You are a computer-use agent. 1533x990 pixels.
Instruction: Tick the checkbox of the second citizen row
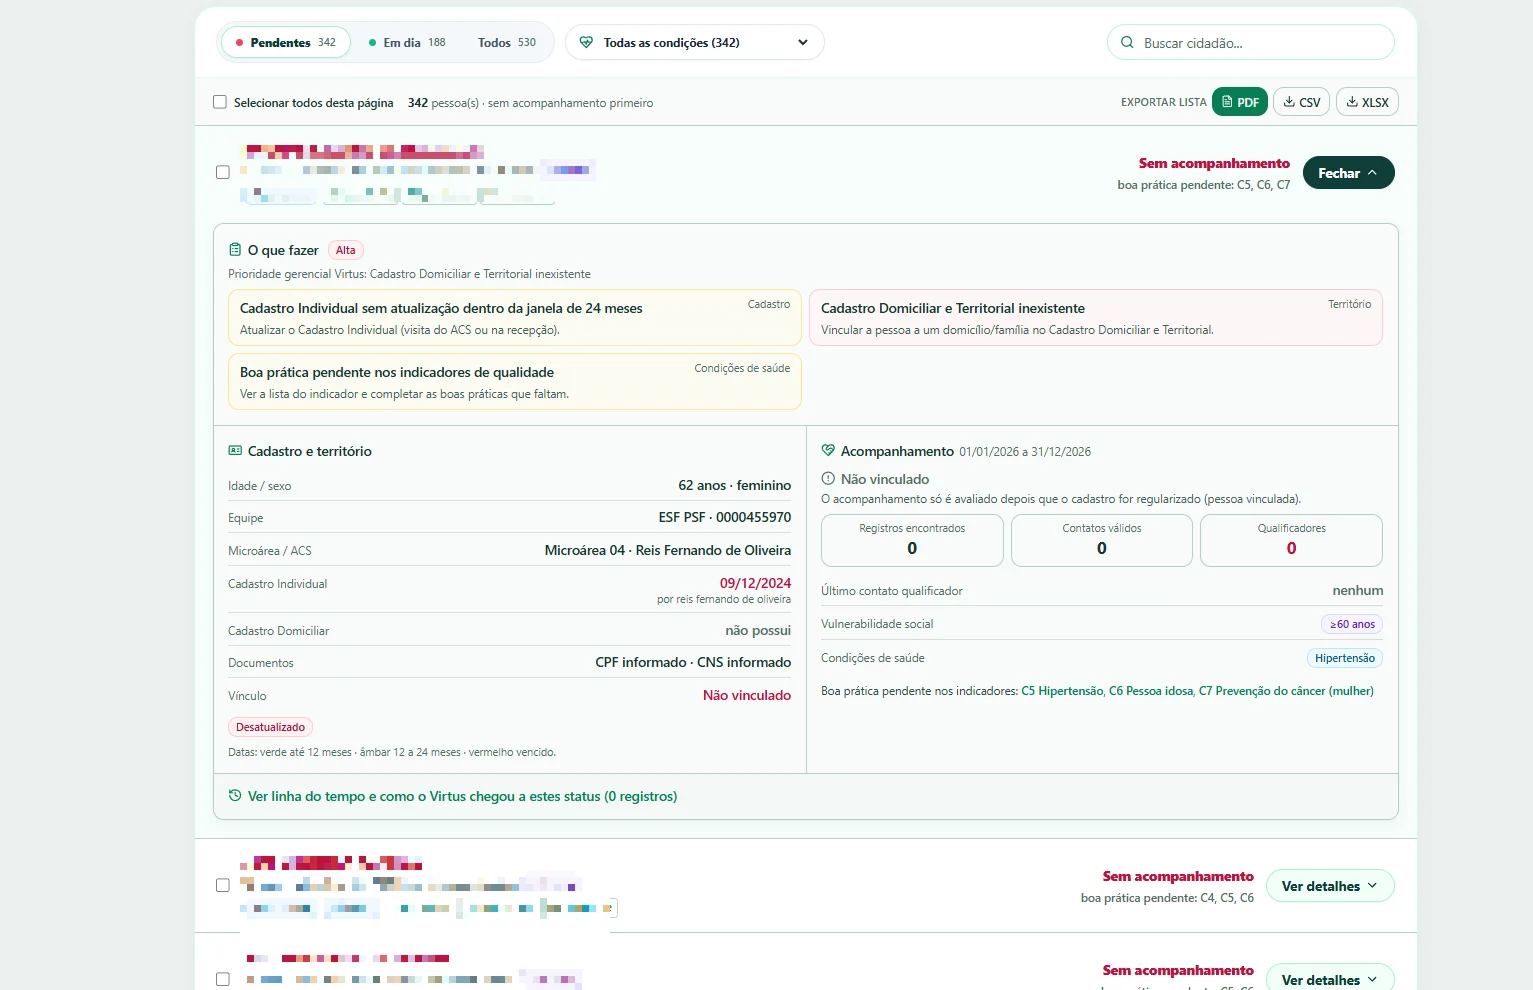223,885
